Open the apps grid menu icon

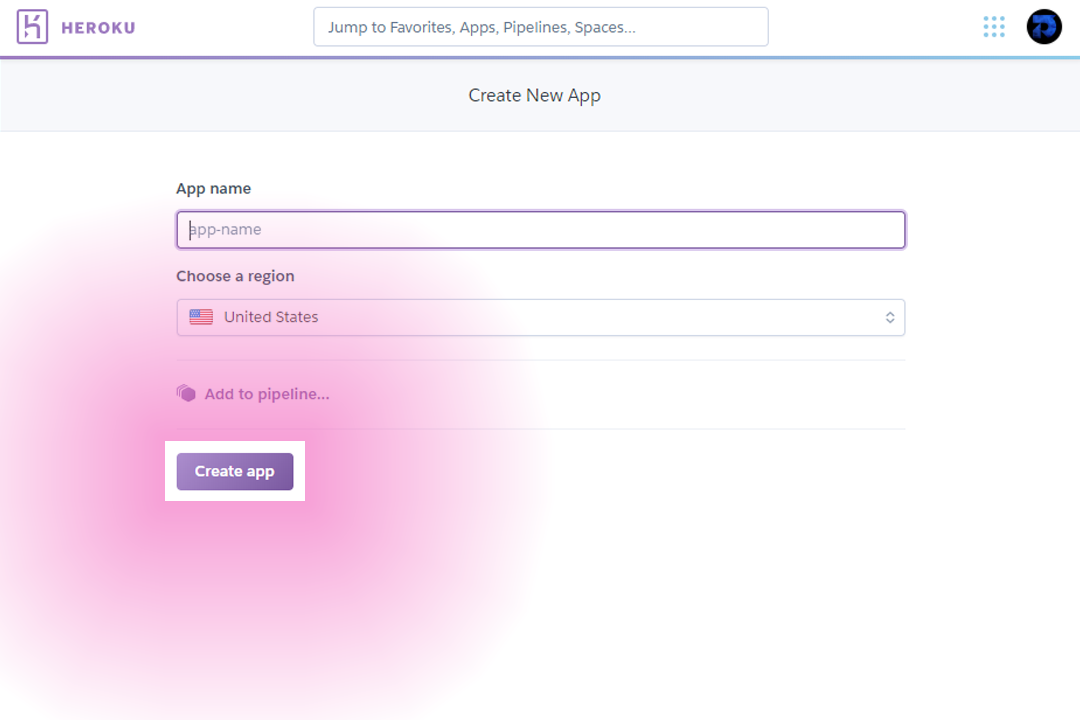coord(994,27)
